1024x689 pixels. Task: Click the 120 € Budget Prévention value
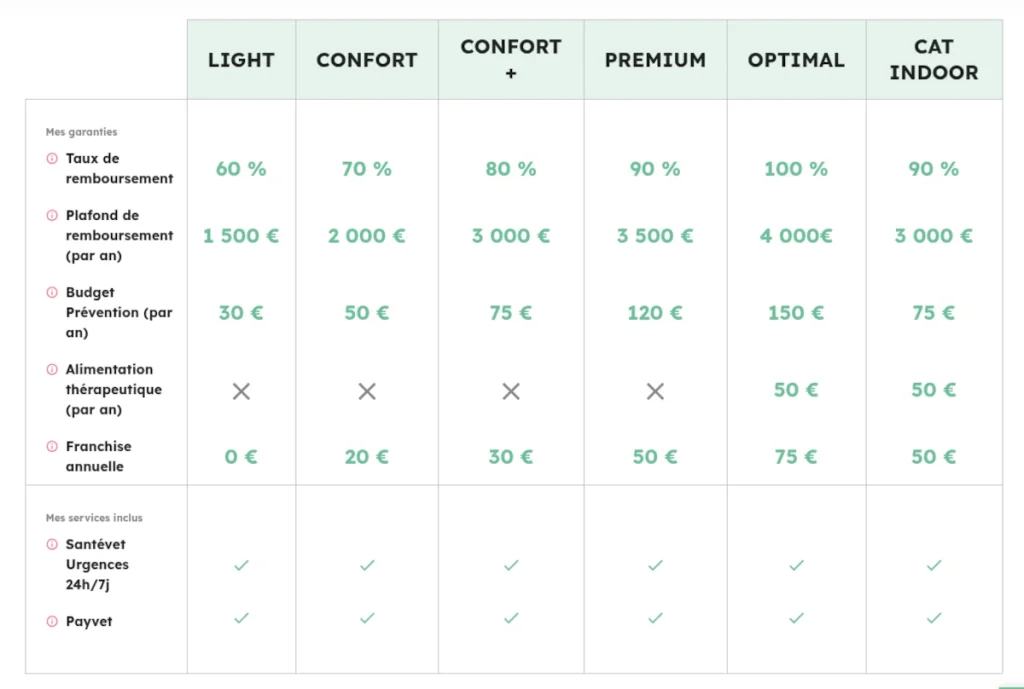655,313
